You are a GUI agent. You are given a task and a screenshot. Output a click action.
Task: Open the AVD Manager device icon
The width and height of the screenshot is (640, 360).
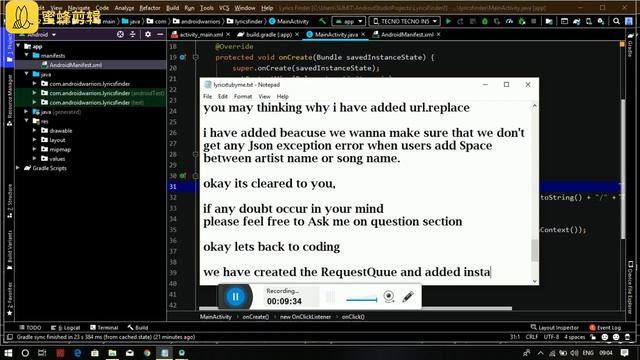[x=589, y=21]
